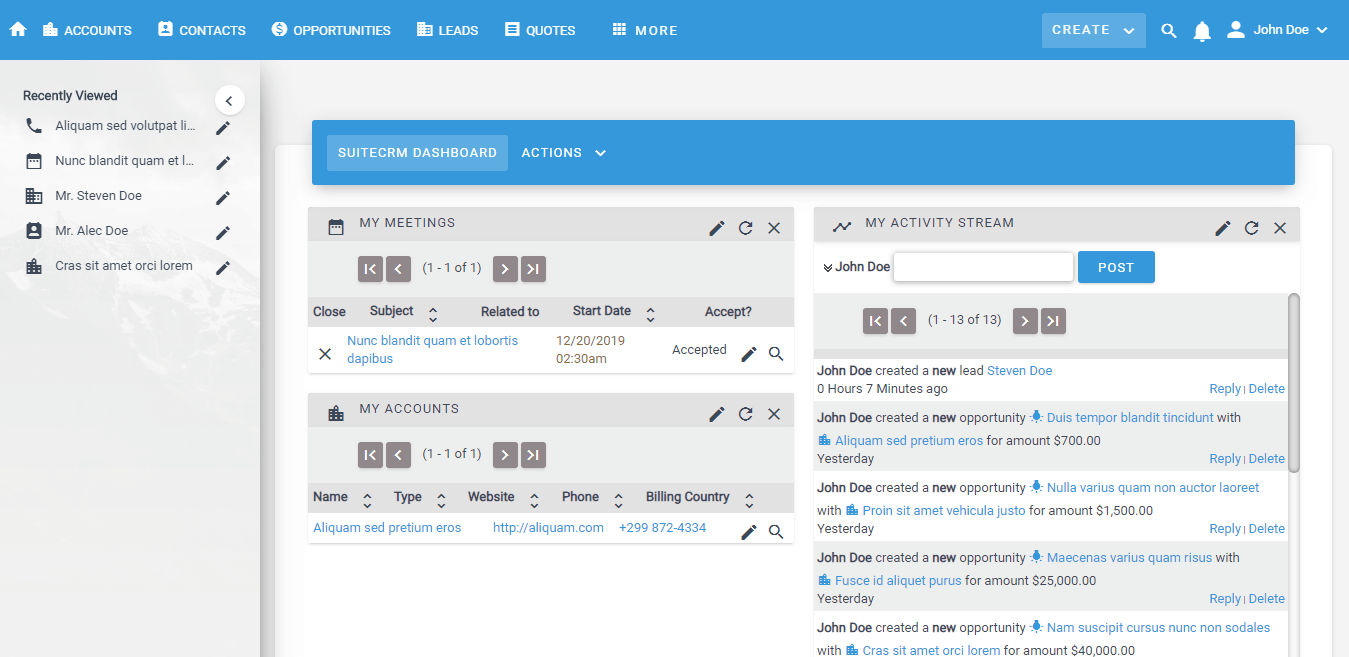Refresh the My Activity Stream dashlet
This screenshot has height=657, width=1349.
1251,228
